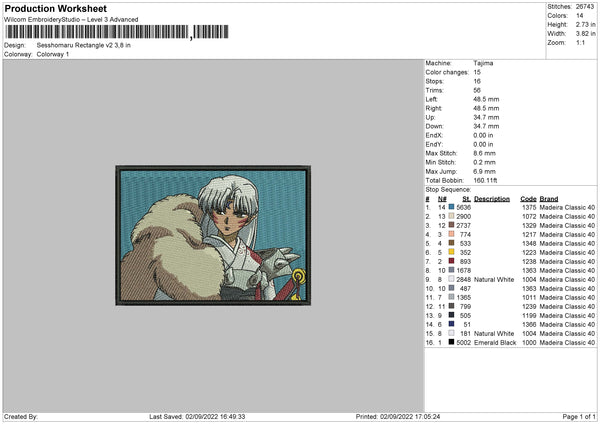Click the 'St.' column header
The height and width of the screenshot is (424, 600).
tap(466, 199)
